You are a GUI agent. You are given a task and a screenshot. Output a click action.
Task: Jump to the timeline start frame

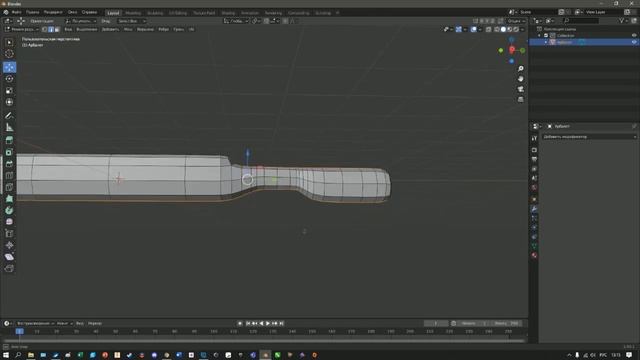click(248, 323)
